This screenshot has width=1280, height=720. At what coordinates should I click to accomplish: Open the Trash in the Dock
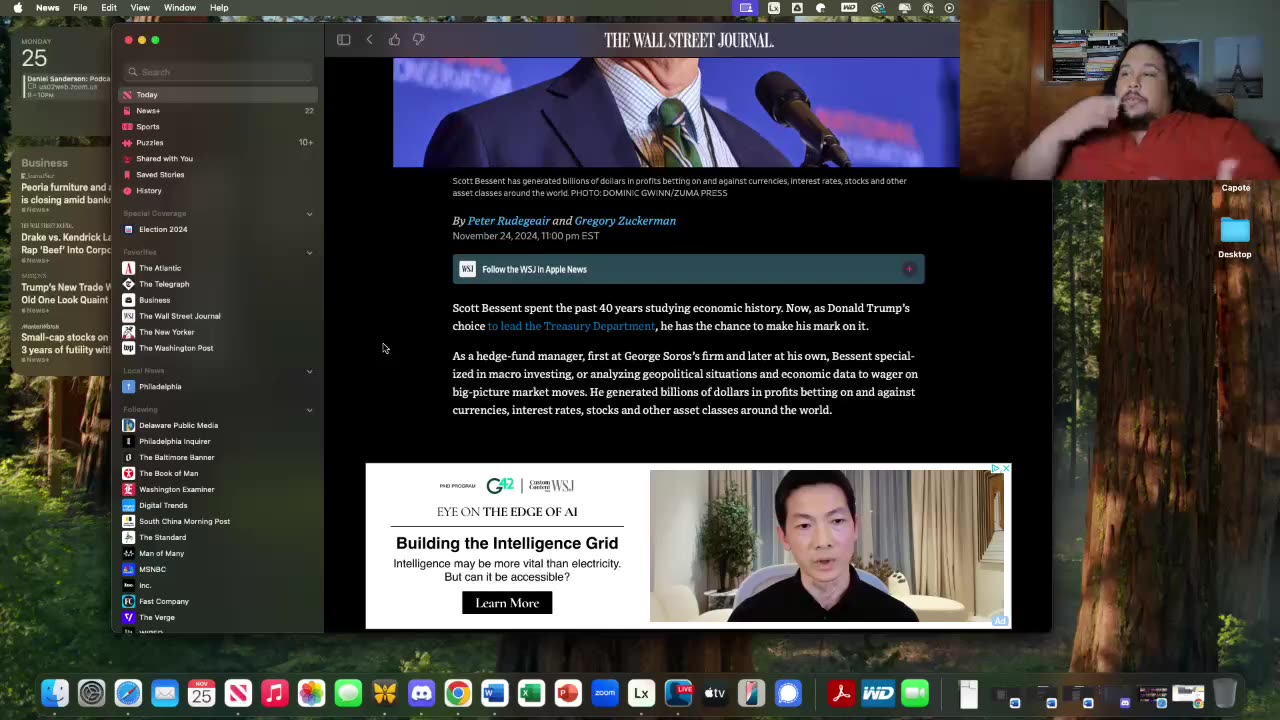(x=1225, y=693)
